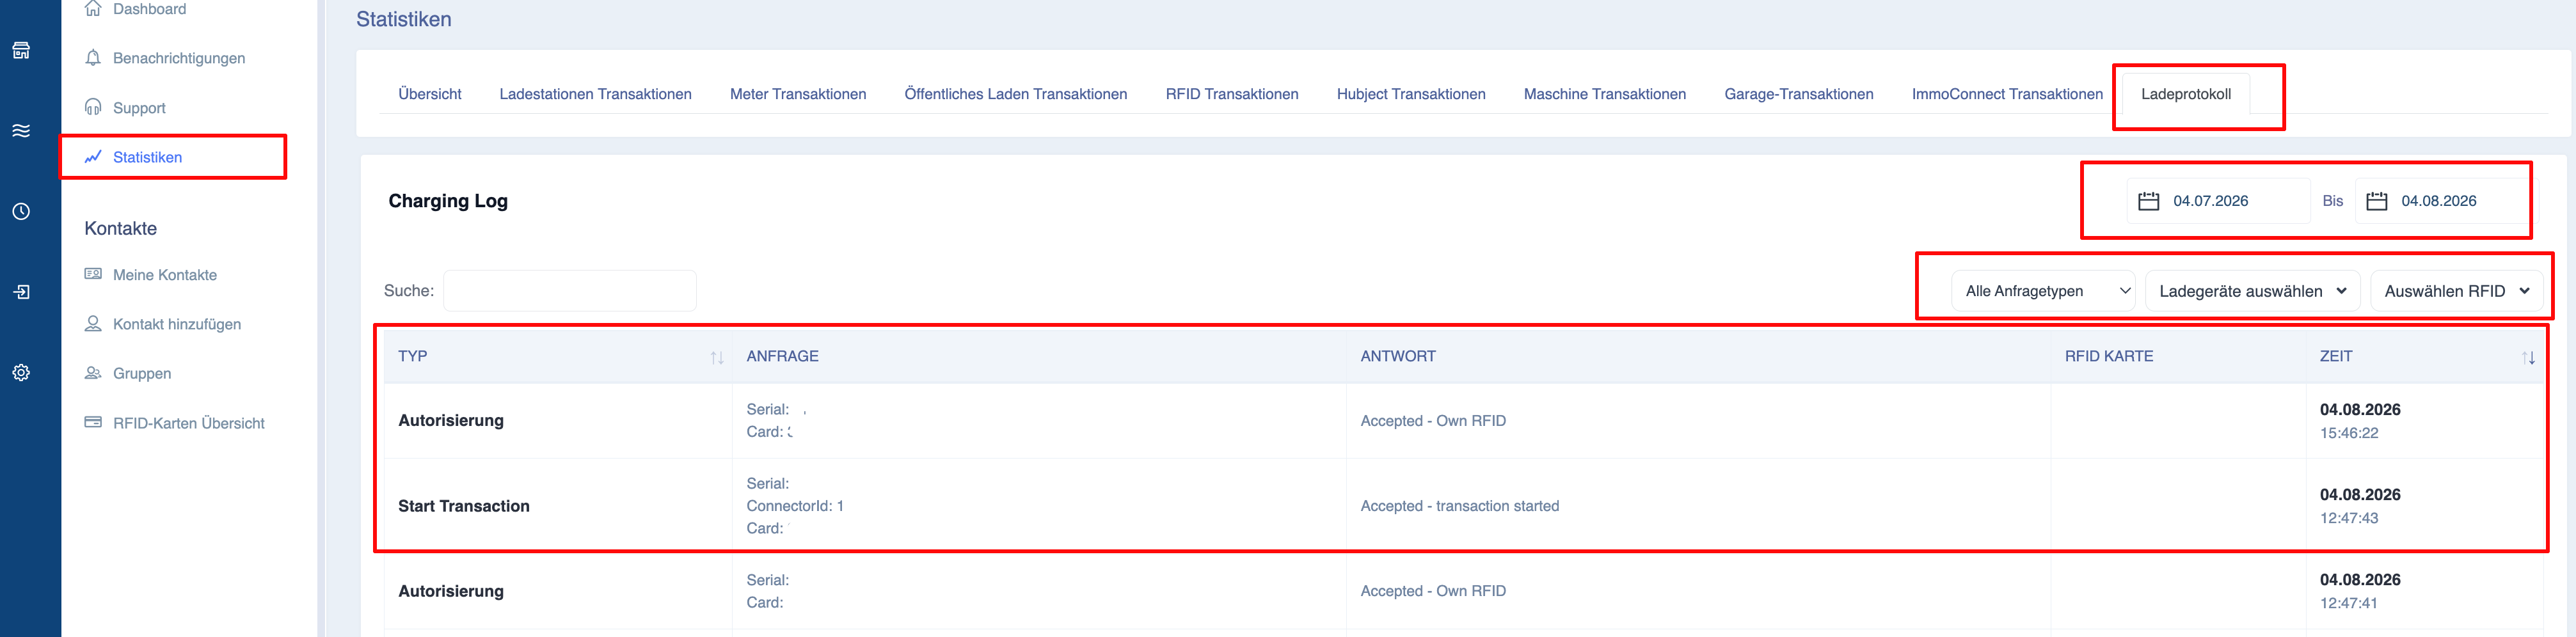This screenshot has height=637, width=2576.
Task: Sort the table by the TYP column arrows
Action: pos(716,357)
